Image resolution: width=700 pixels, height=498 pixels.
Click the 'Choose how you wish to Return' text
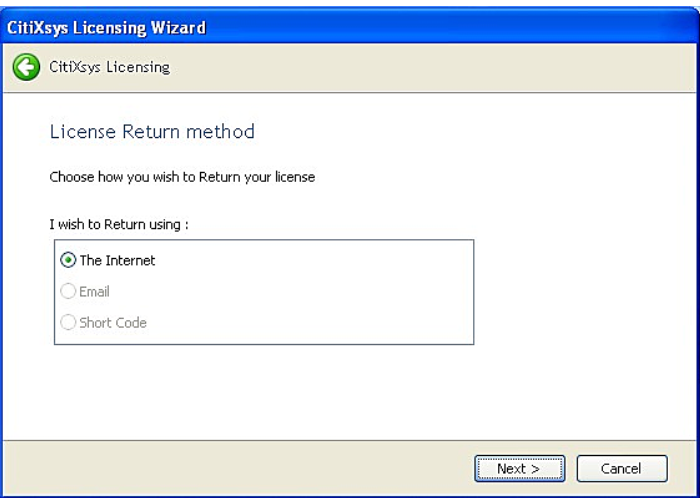point(182,177)
